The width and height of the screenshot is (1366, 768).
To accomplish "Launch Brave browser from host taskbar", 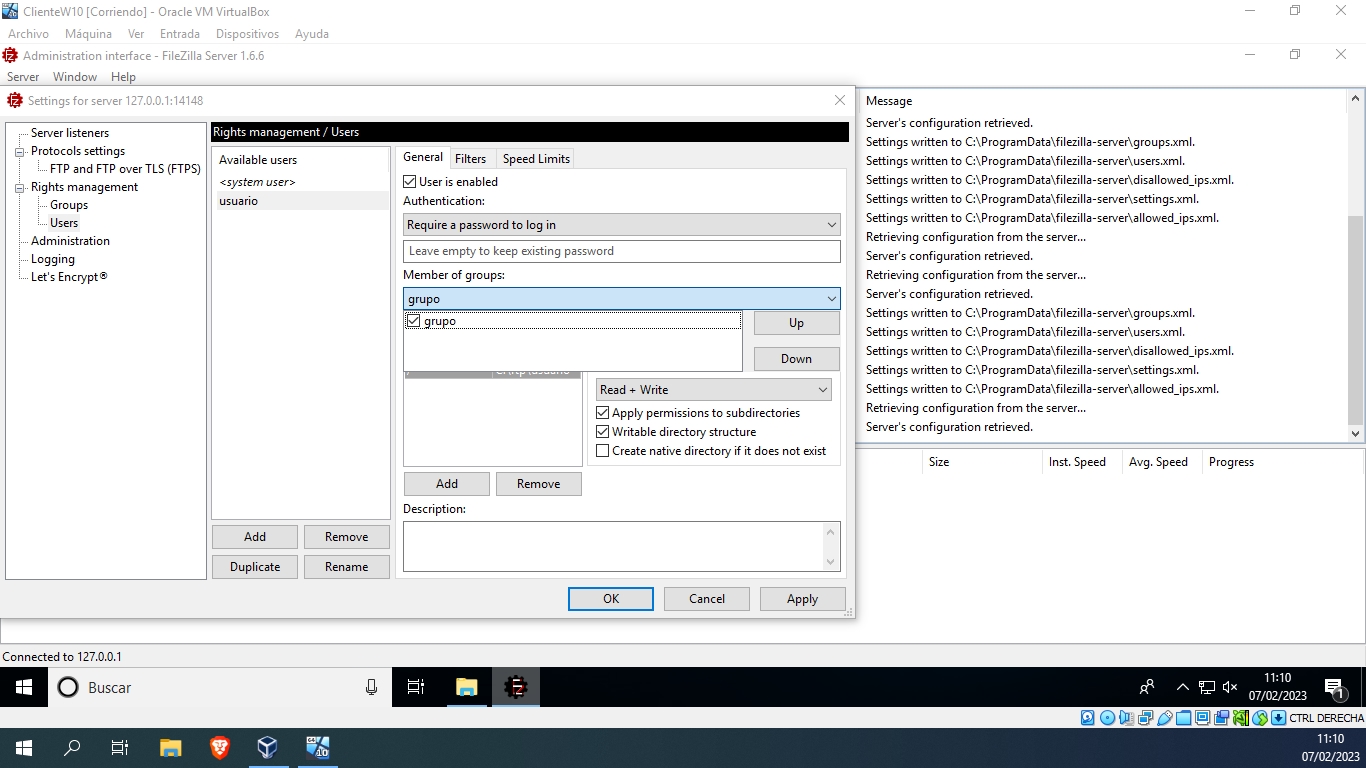I will click(219, 748).
